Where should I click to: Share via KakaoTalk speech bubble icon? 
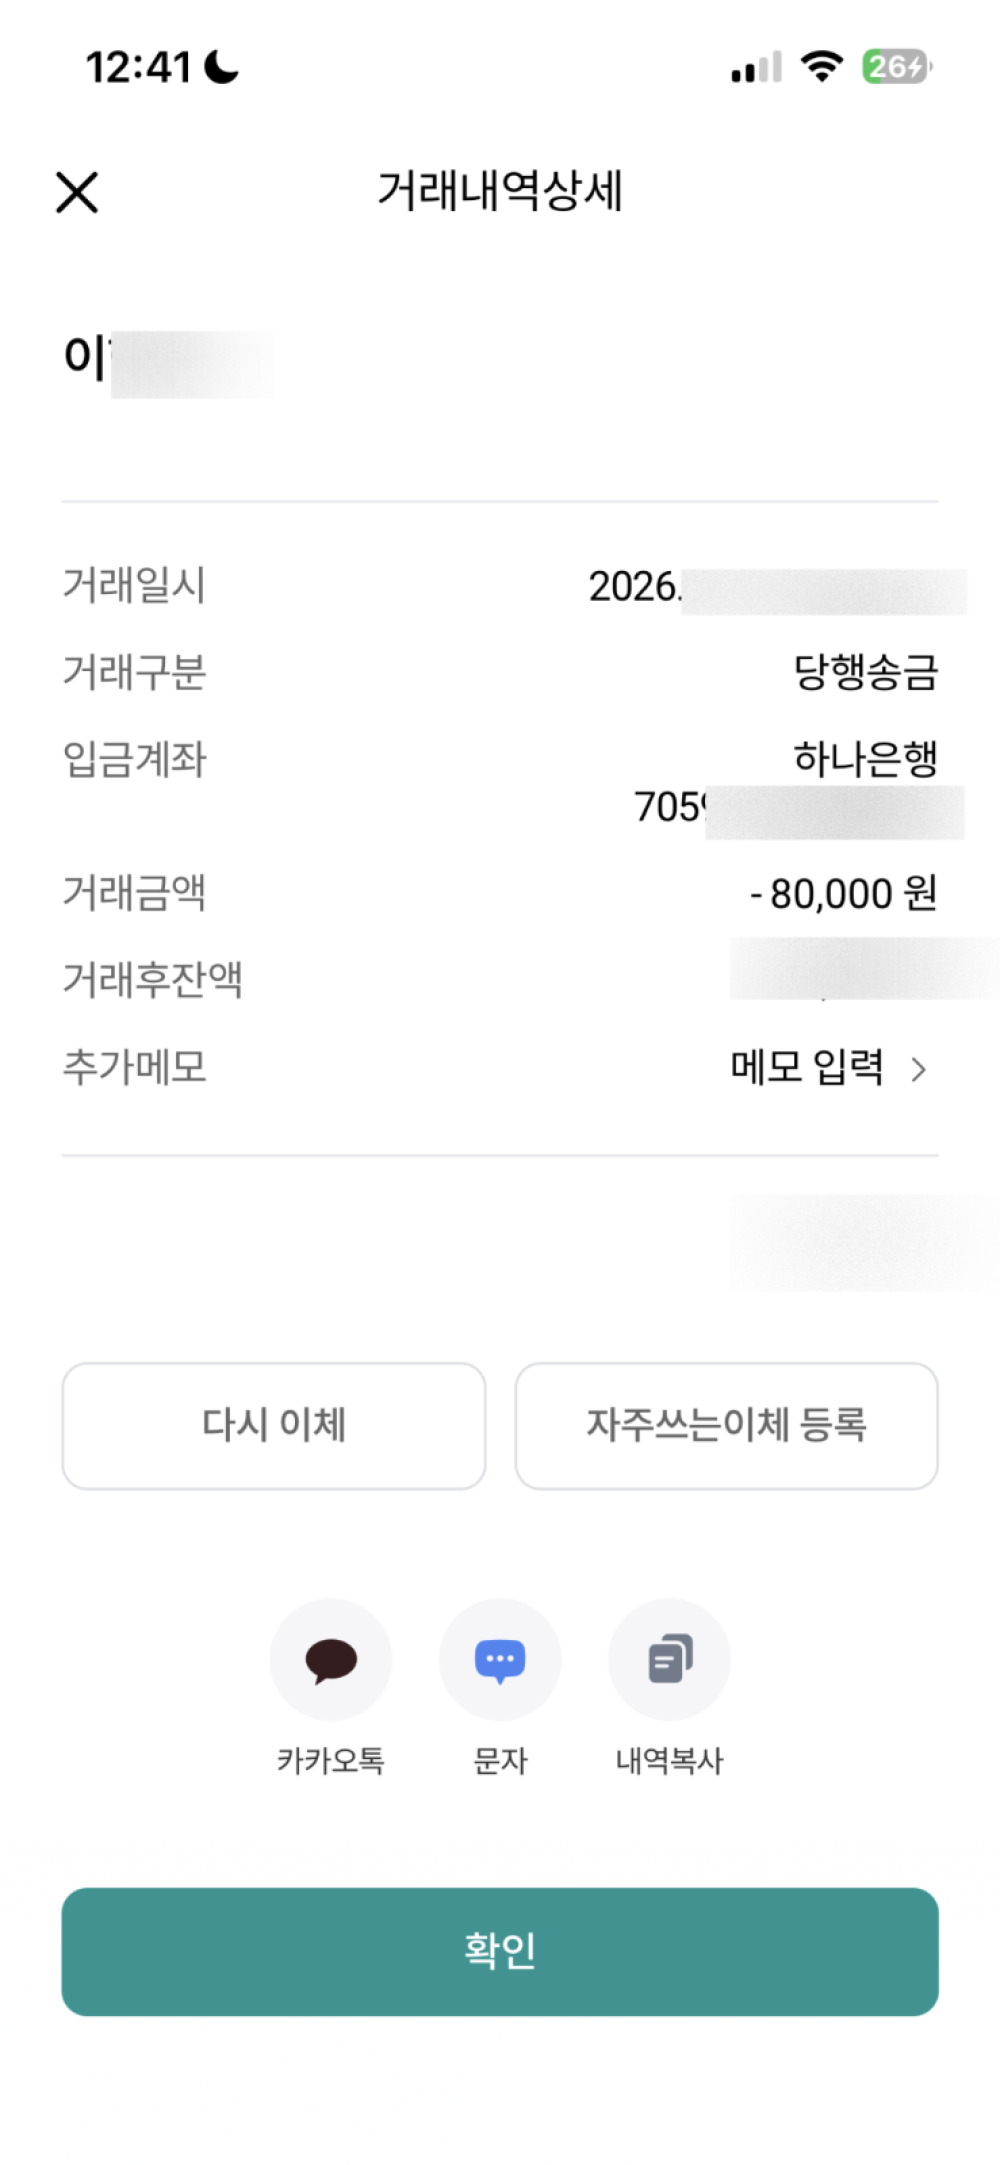pyautogui.click(x=331, y=1659)
